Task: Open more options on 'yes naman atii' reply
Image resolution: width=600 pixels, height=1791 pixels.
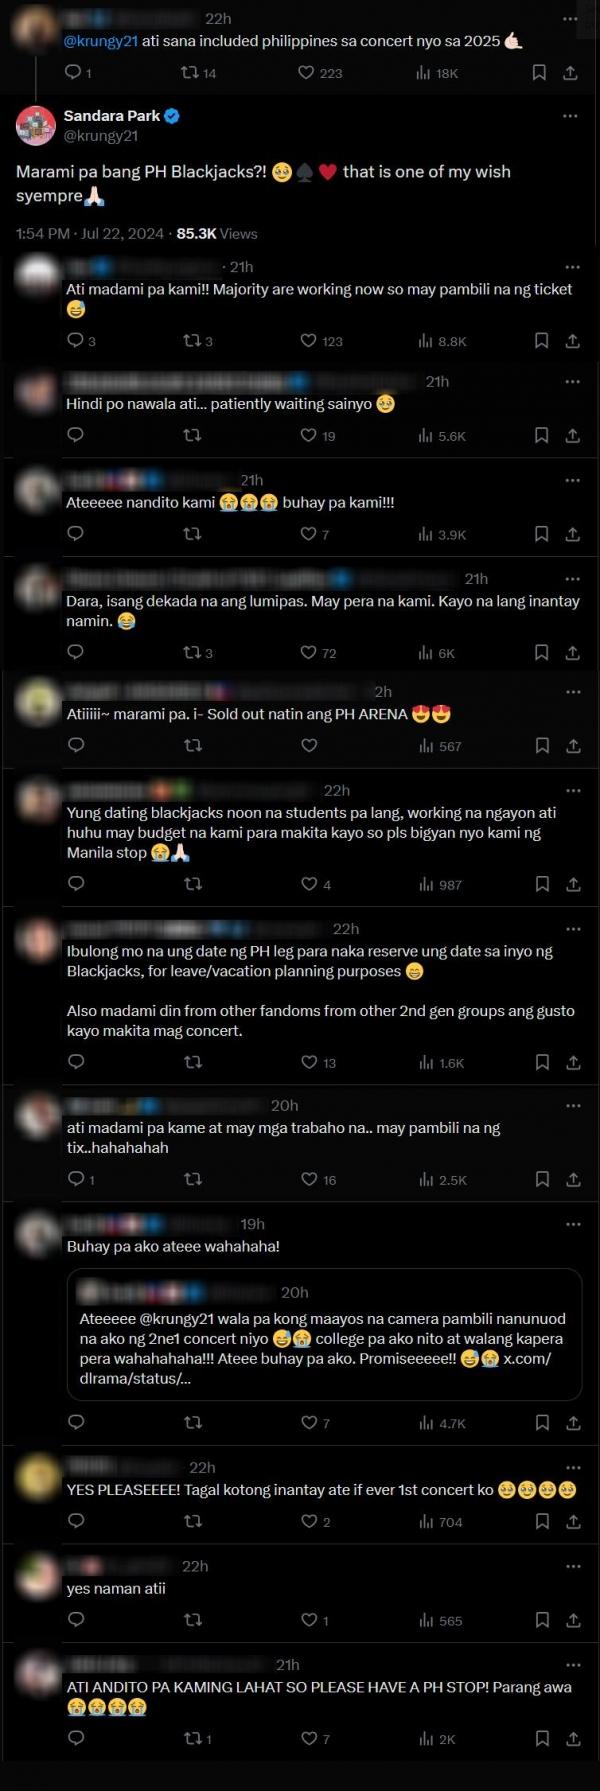Action: coord(573,1566)
